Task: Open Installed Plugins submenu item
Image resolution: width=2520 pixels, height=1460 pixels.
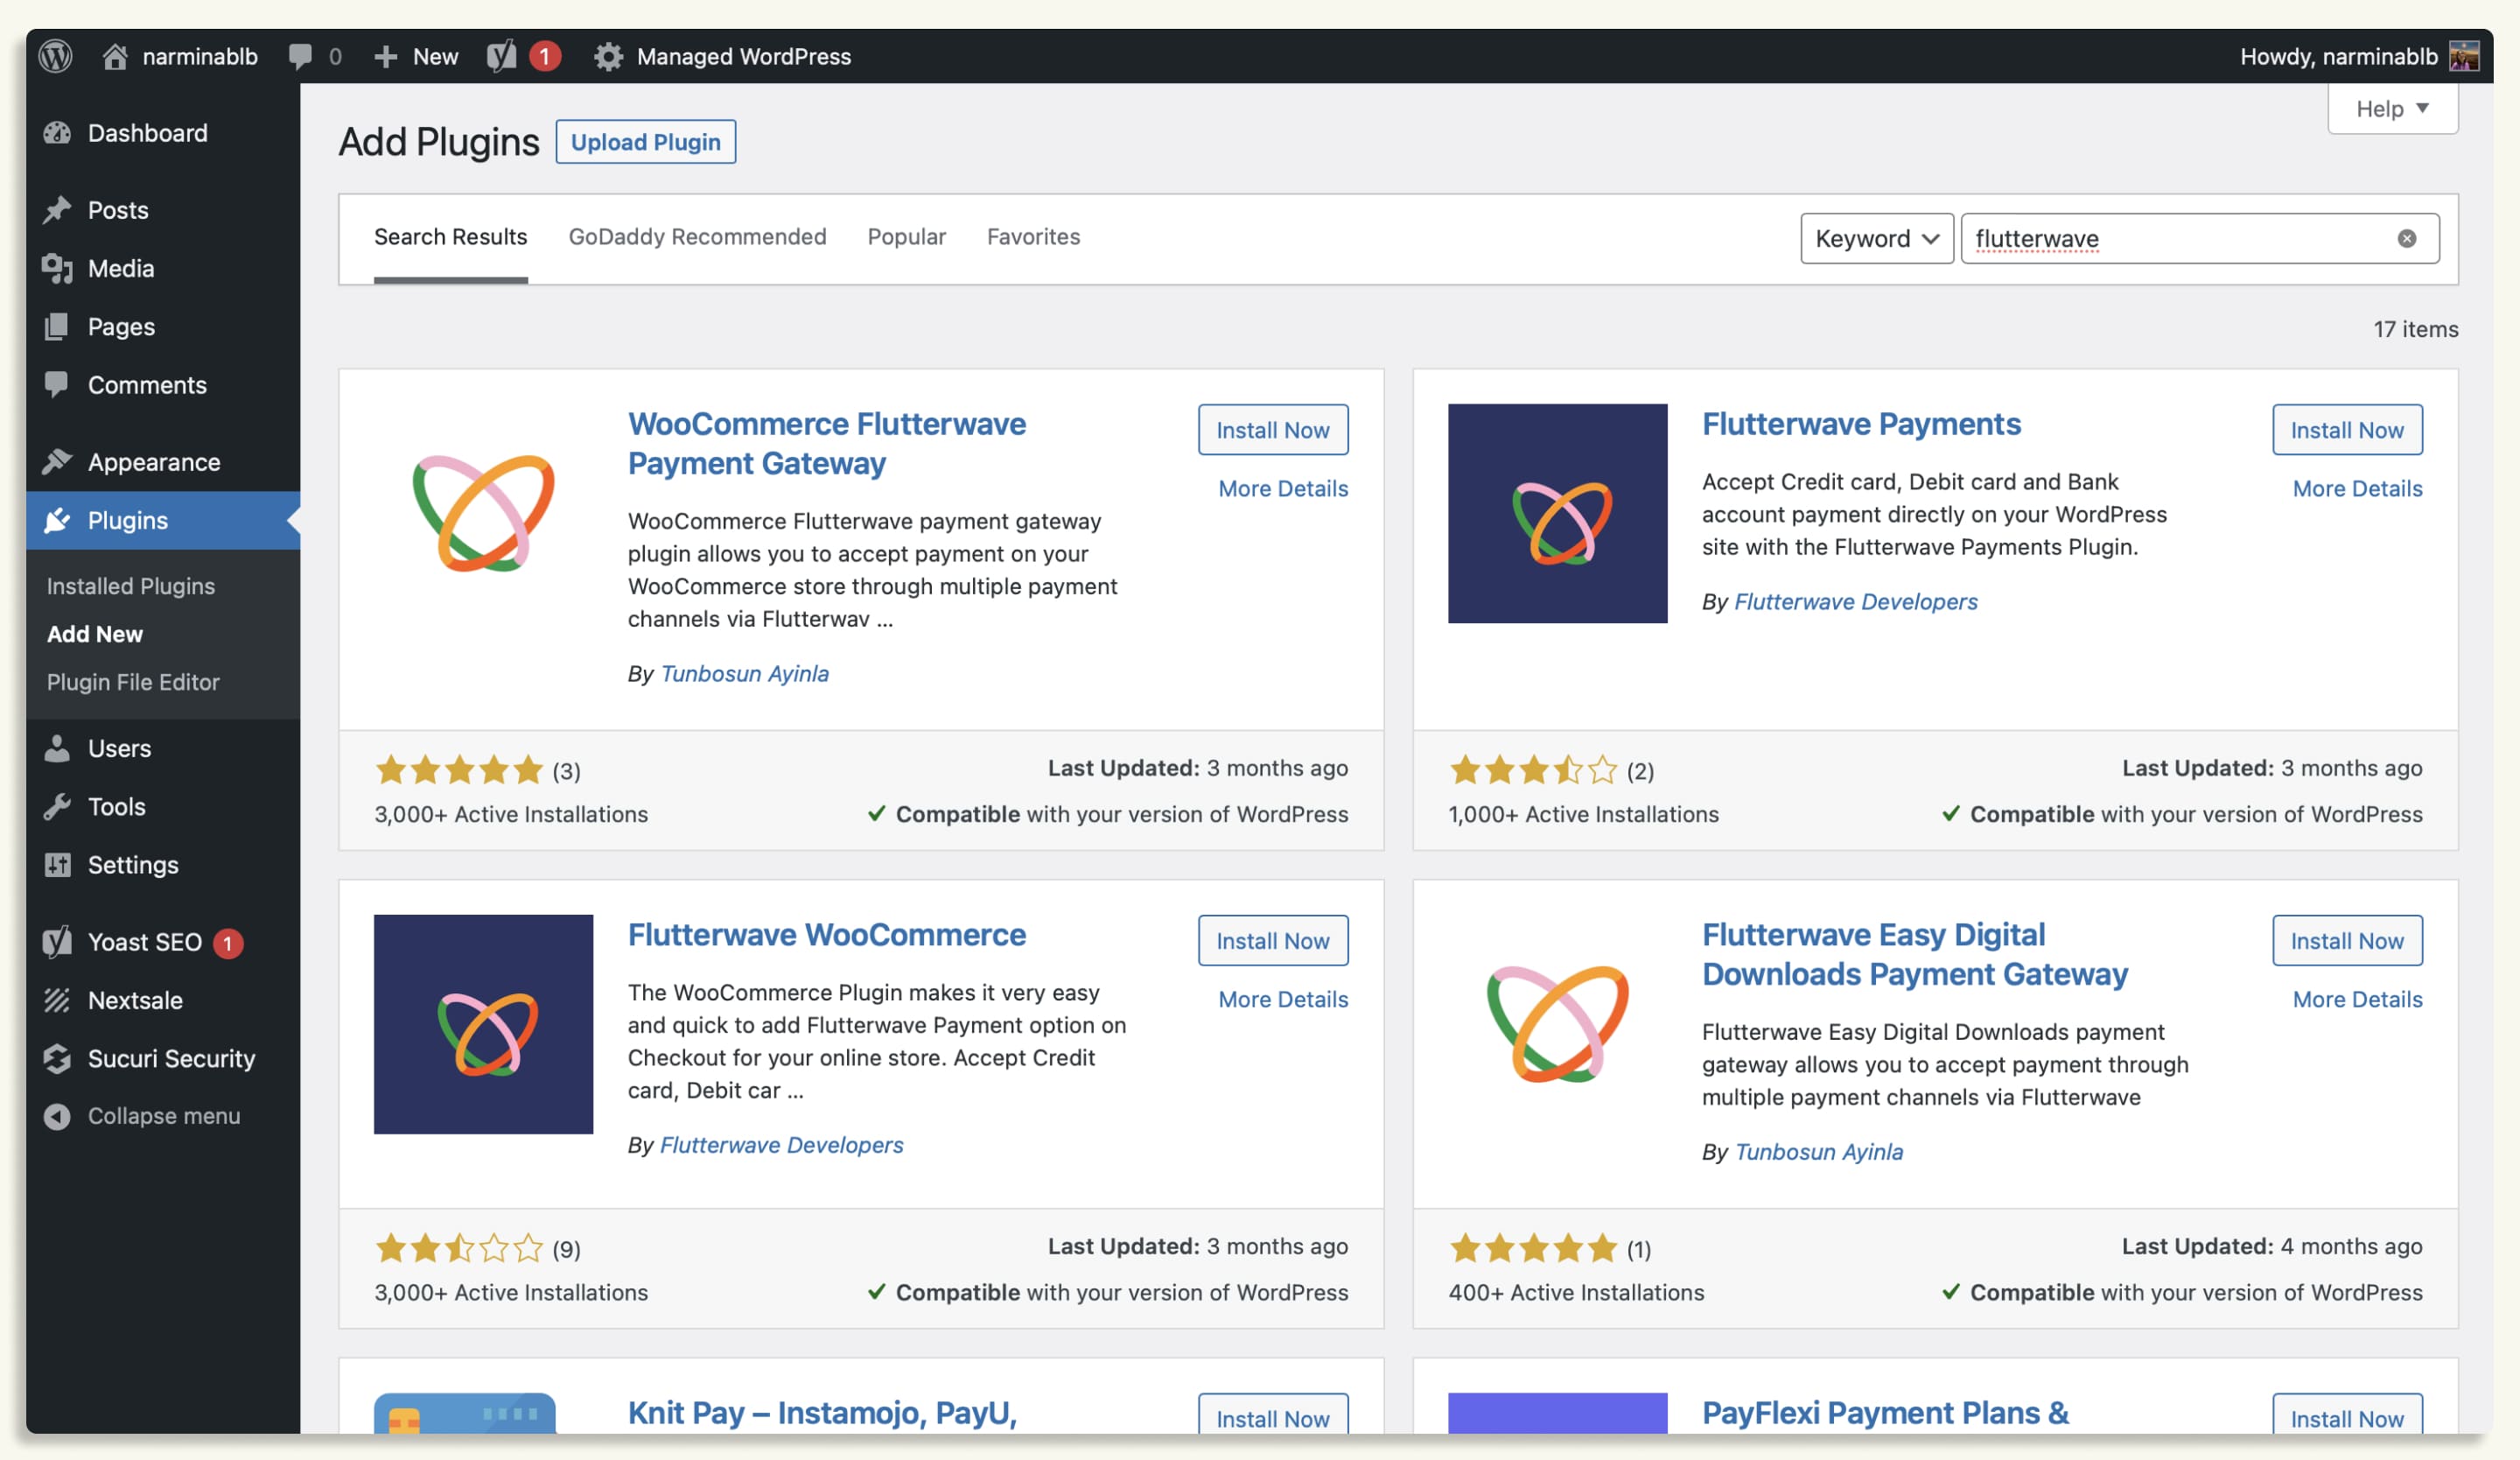Action: 131,586
